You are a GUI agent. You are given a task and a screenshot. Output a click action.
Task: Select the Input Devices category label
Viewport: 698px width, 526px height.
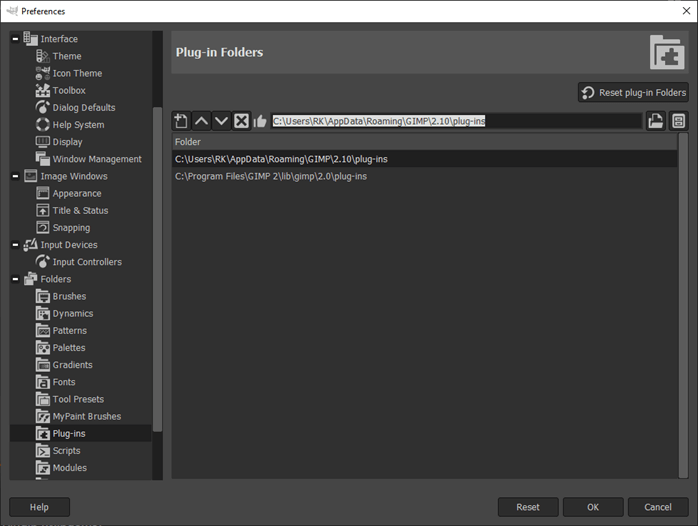pos(69,245)
